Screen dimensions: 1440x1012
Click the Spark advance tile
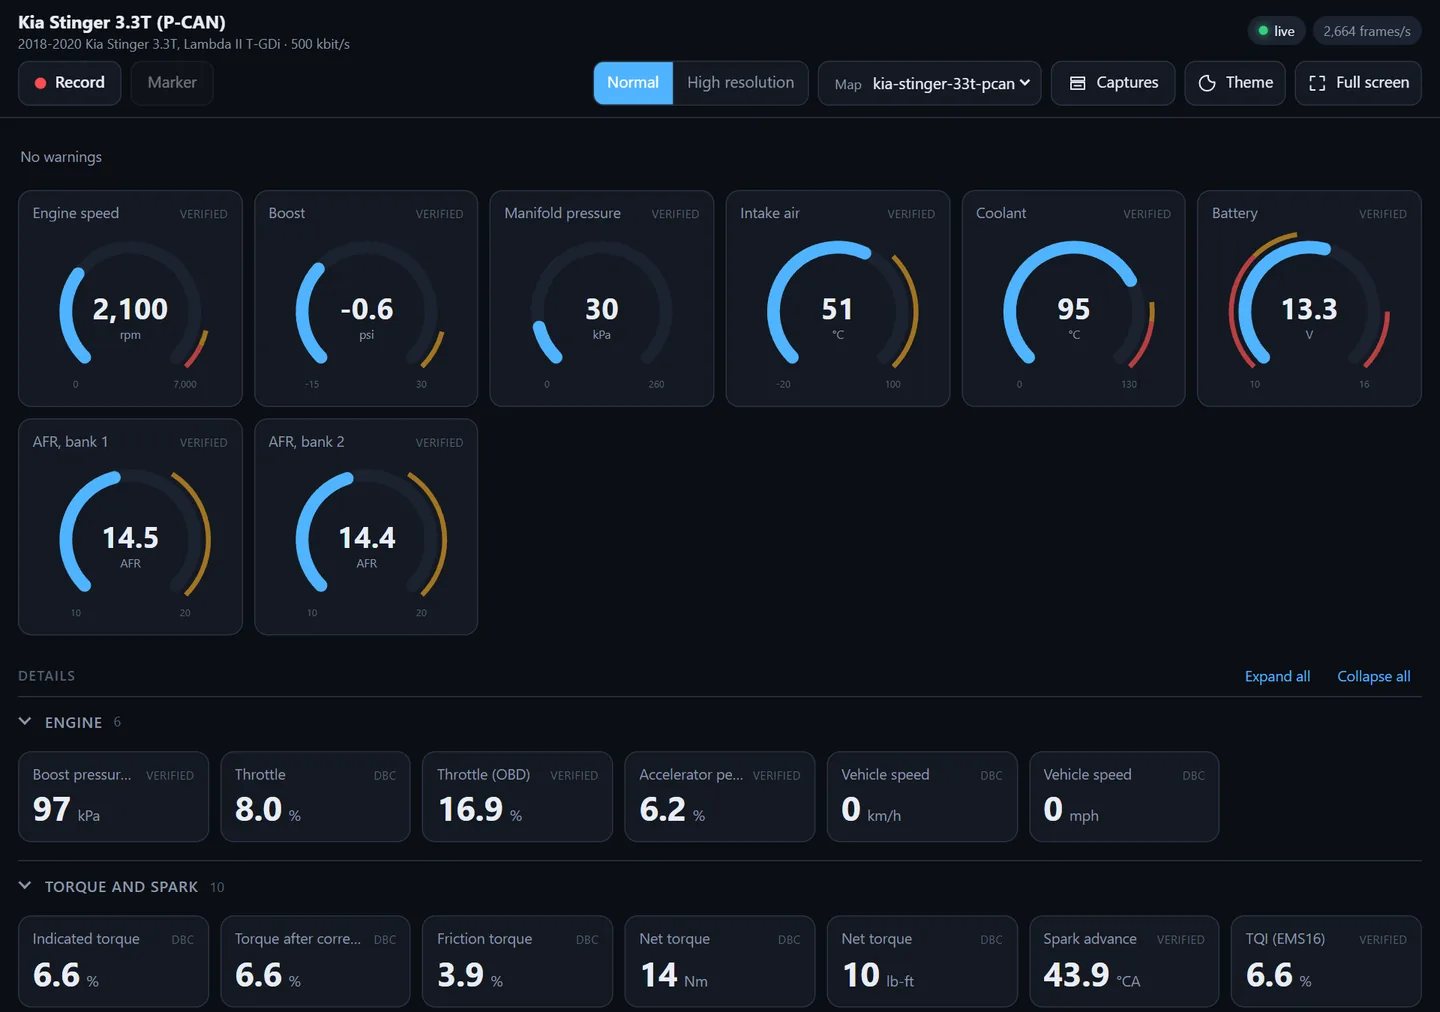[1124, 961]
